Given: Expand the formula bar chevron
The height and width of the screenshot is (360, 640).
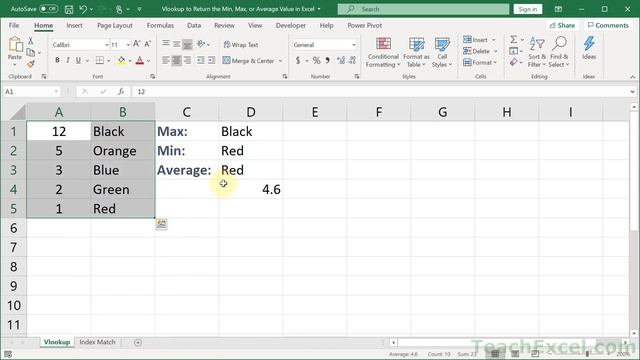Looking at the screenshot, I should (x=632, y=91).
